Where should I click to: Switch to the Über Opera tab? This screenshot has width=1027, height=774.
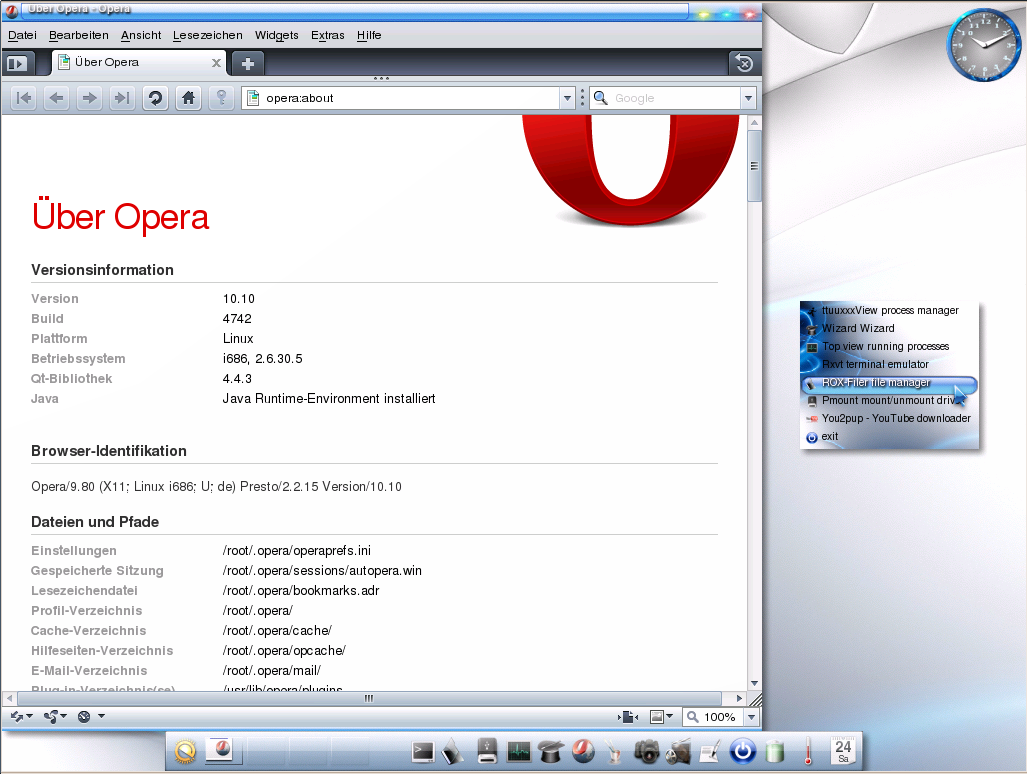tap(139, 63)
